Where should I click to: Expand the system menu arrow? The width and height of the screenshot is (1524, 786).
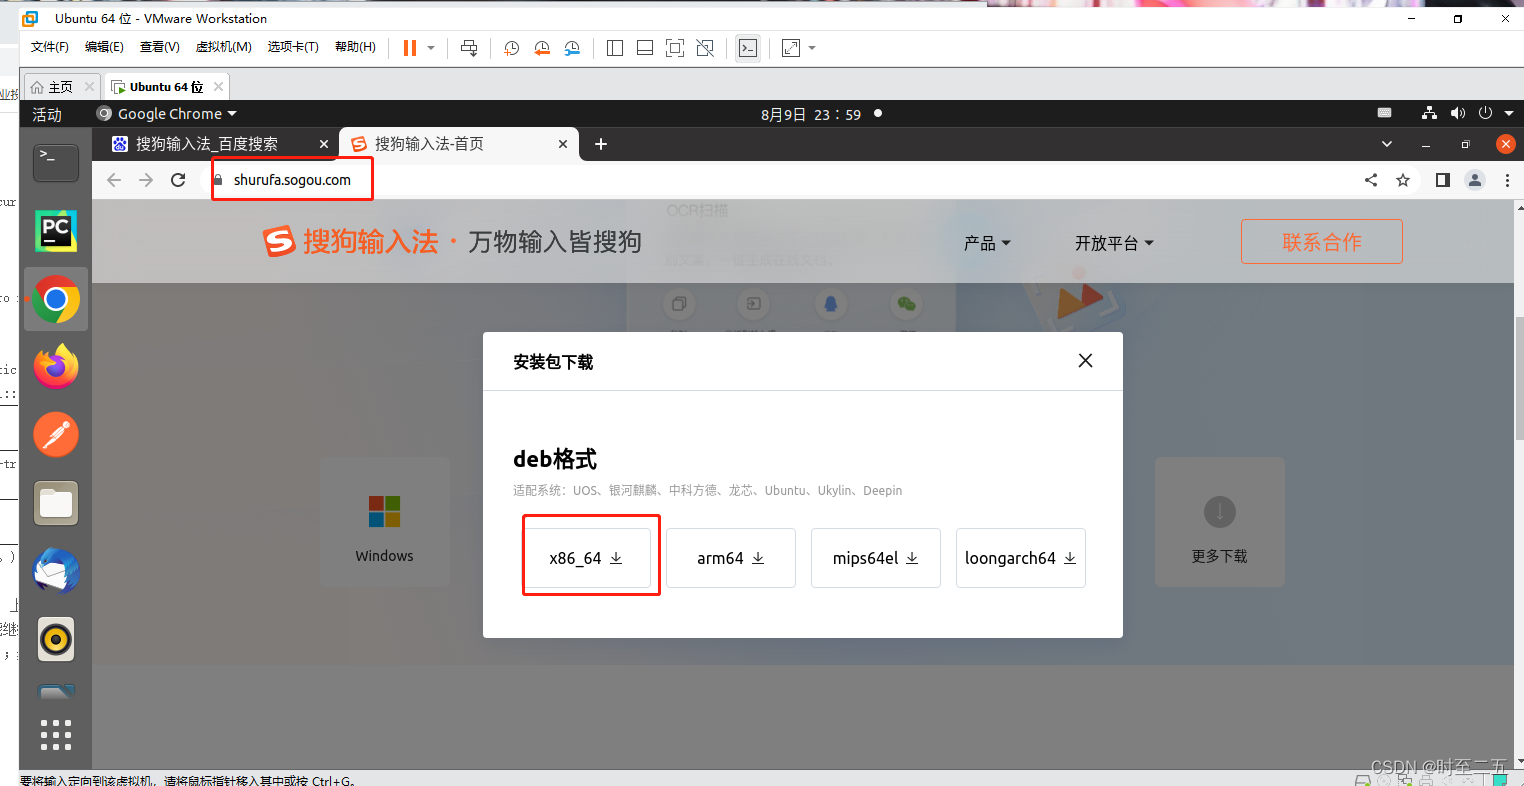click(x=1509, y=113)
